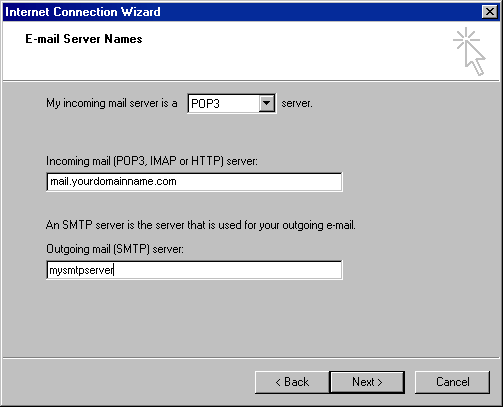This screenshot has width=503, height=407.
Task: Place cursor in the mail.yourdomainname.com text
Action: click(113, 182)
